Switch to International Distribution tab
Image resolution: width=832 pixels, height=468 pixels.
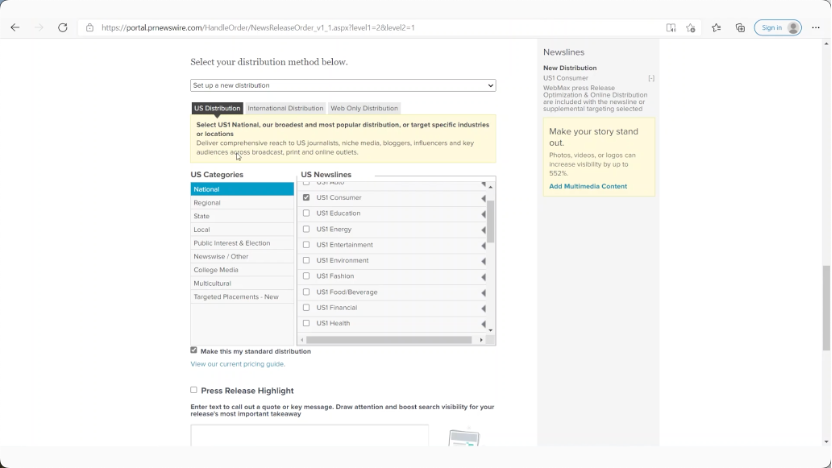pyautogui.click(x=285, y=108)
